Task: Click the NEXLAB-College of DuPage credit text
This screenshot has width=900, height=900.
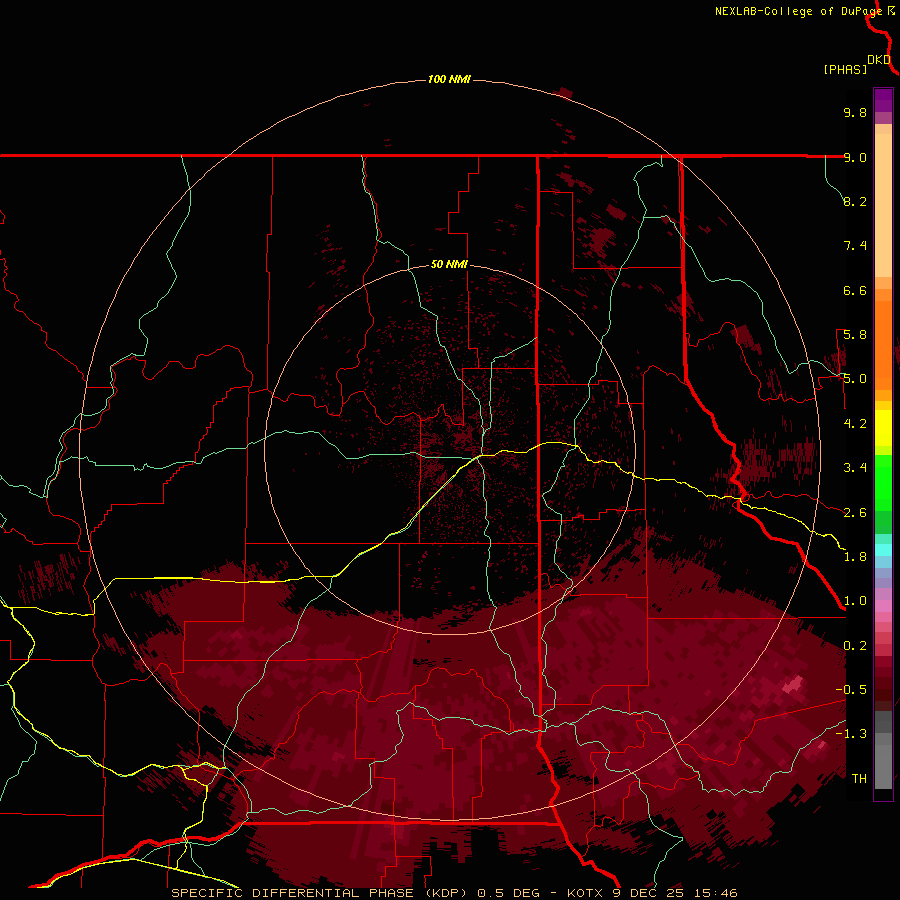Action: [798, 11]
